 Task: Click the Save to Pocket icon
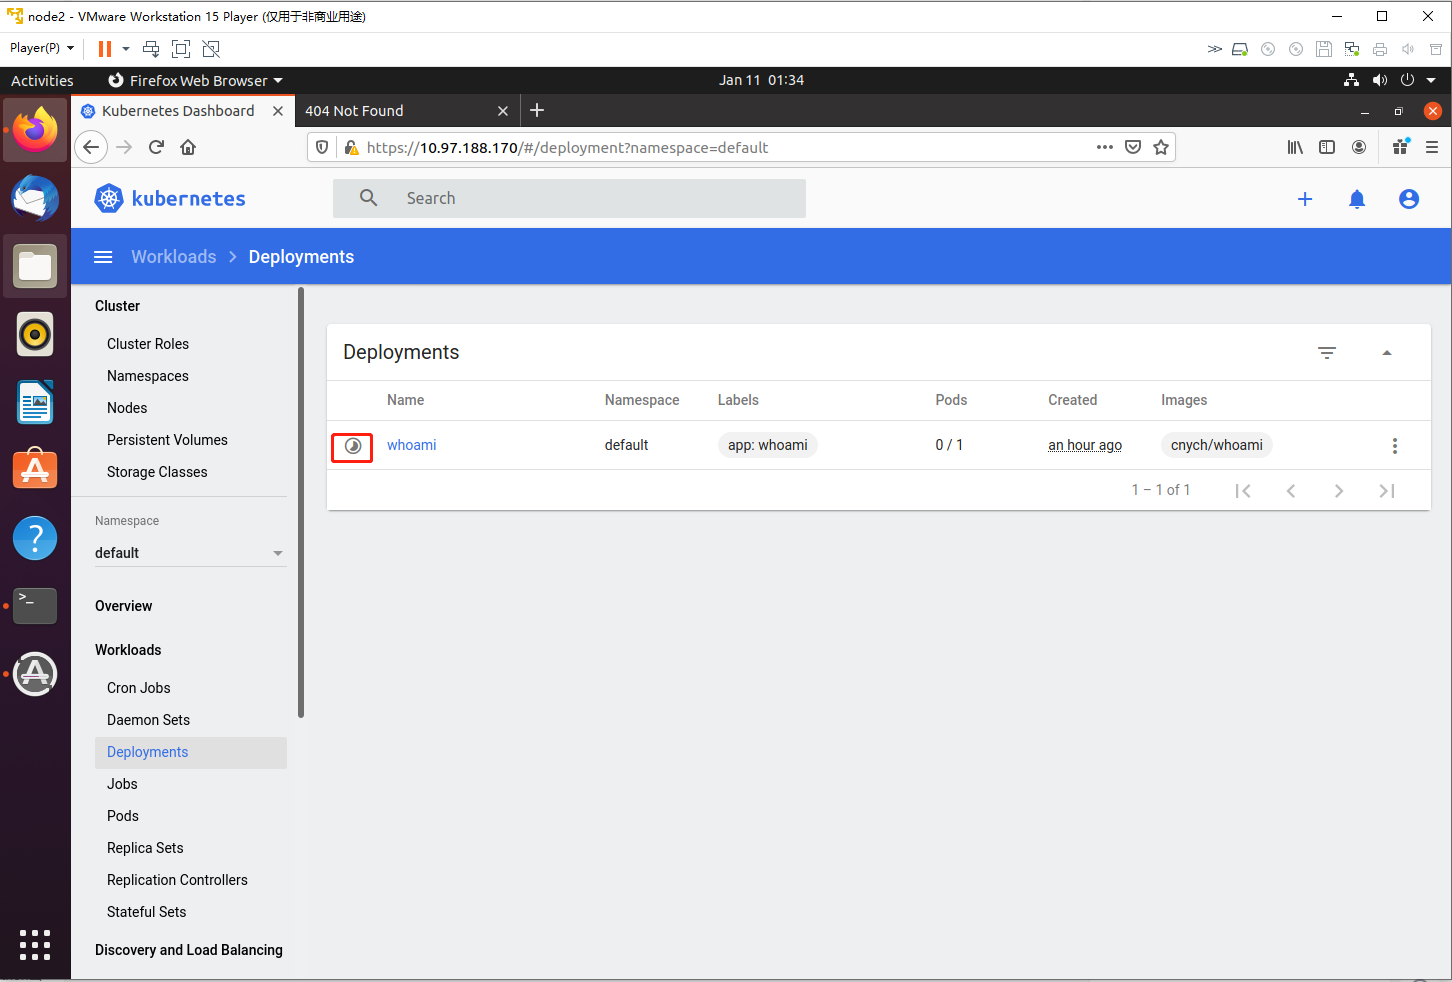(1133, 147)
